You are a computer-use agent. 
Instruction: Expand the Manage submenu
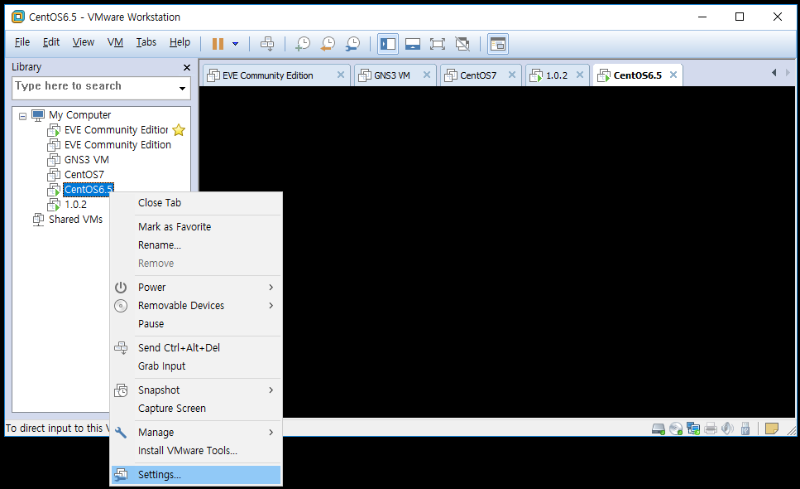click(196, 433)
